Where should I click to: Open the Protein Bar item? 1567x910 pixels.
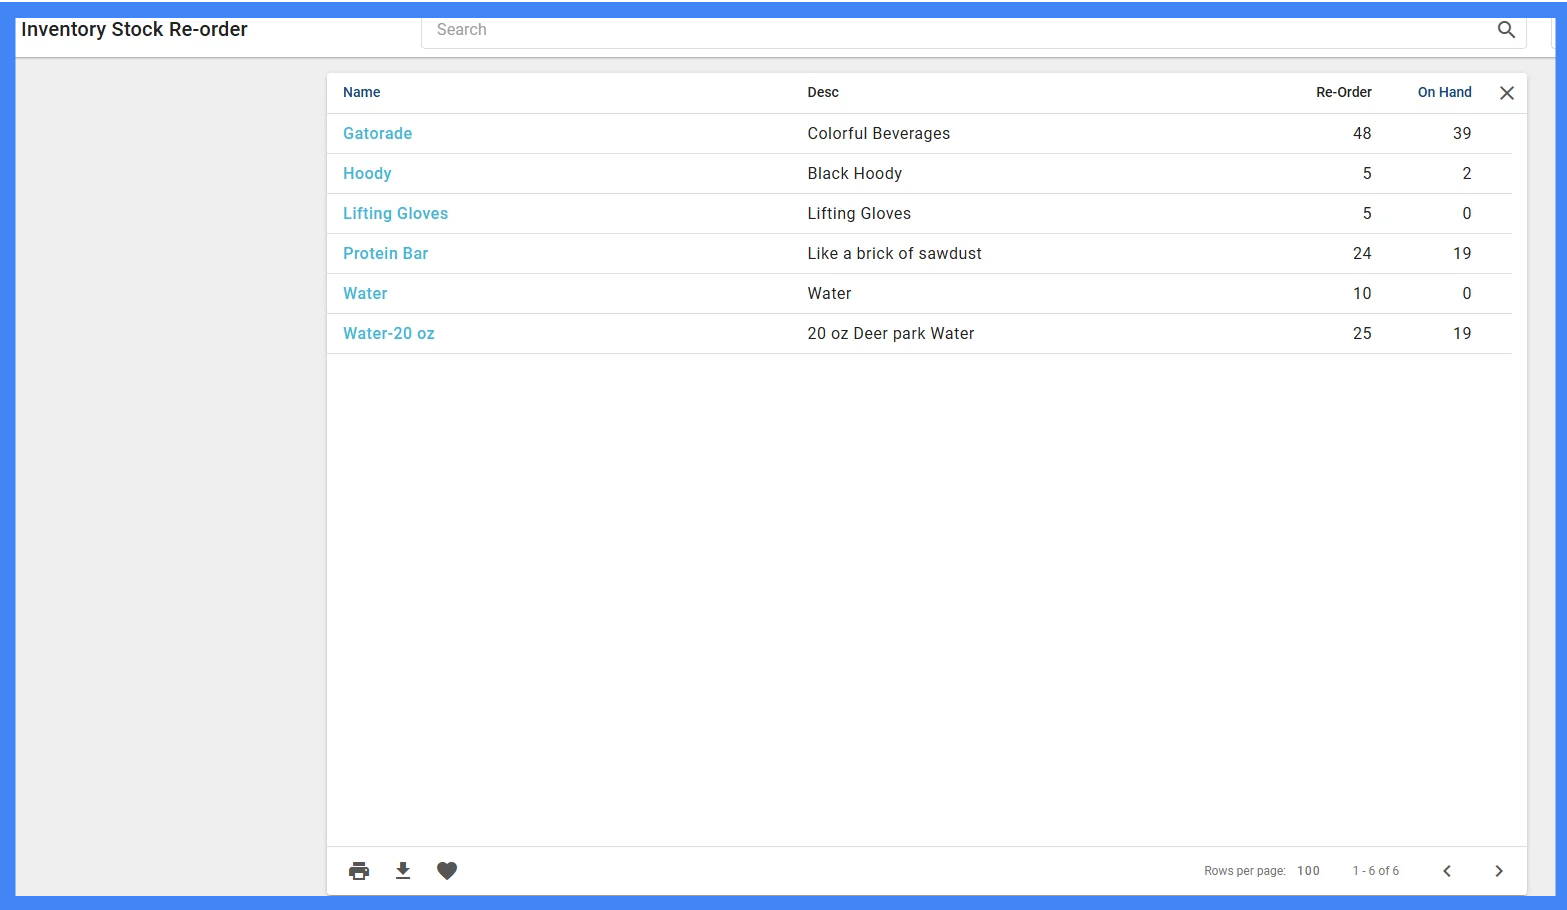pyautogui.click(x=385, y=253)
